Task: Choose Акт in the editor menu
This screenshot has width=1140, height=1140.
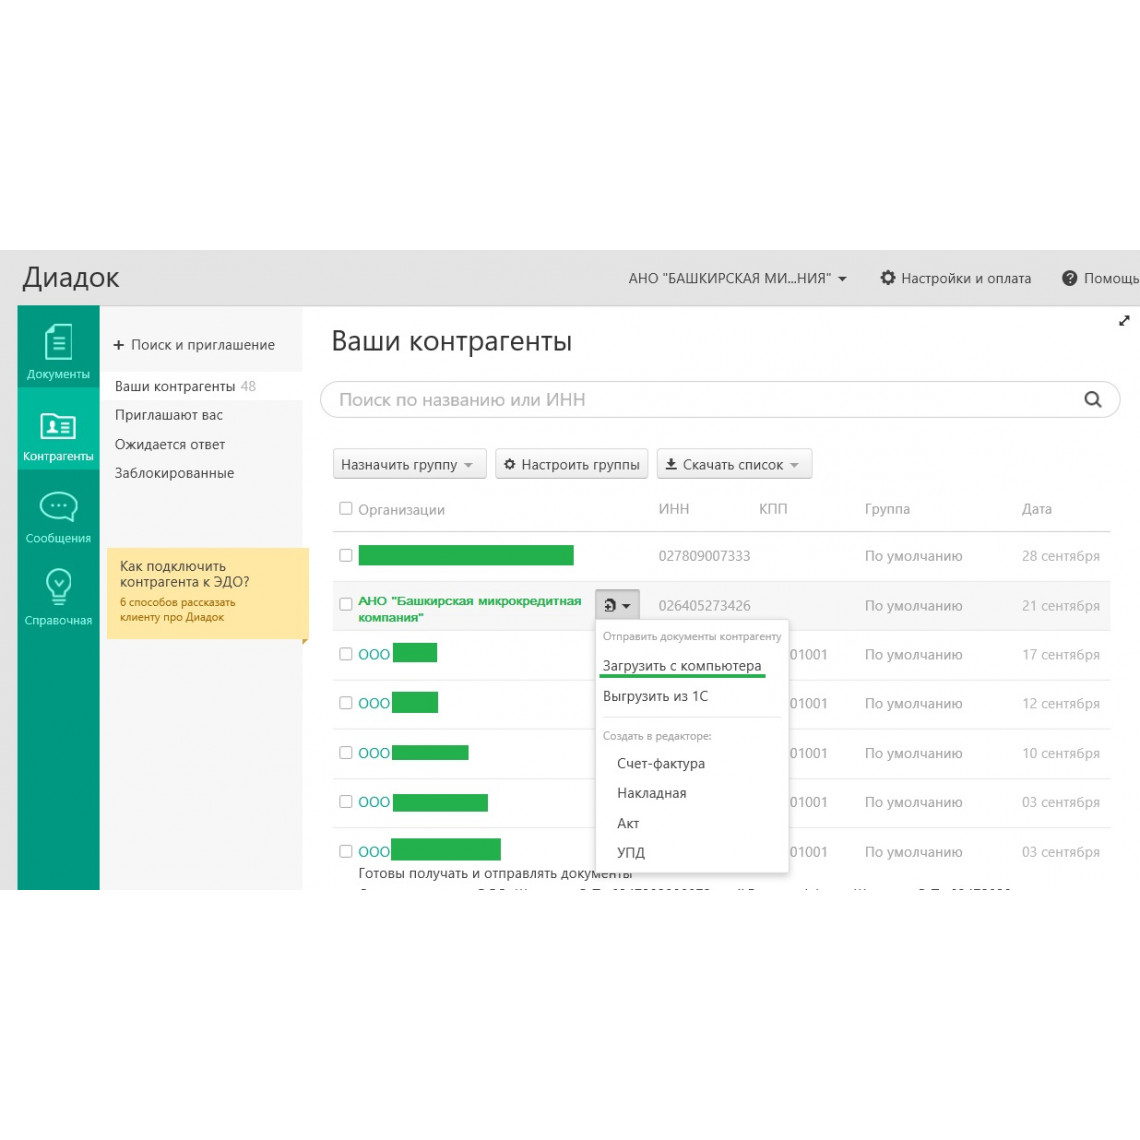Action: coord(628,823)
